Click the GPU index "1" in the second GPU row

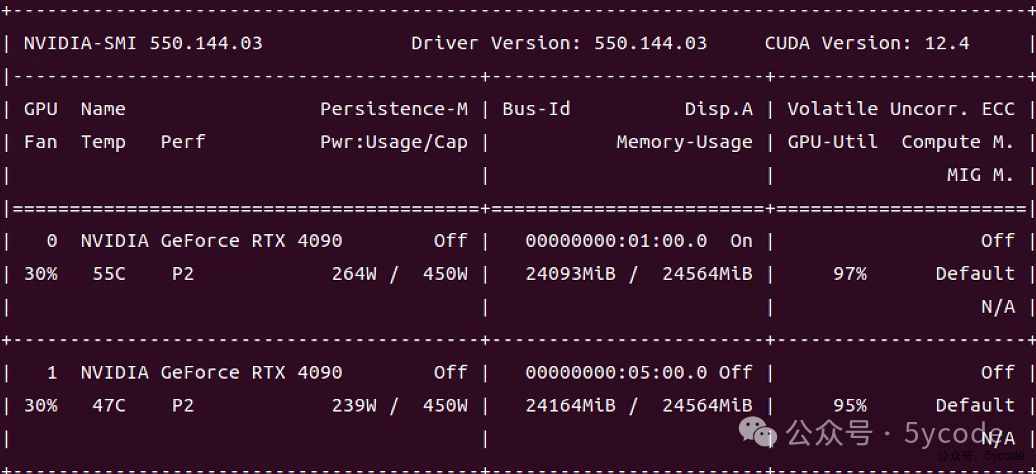[x=52, y=372]
